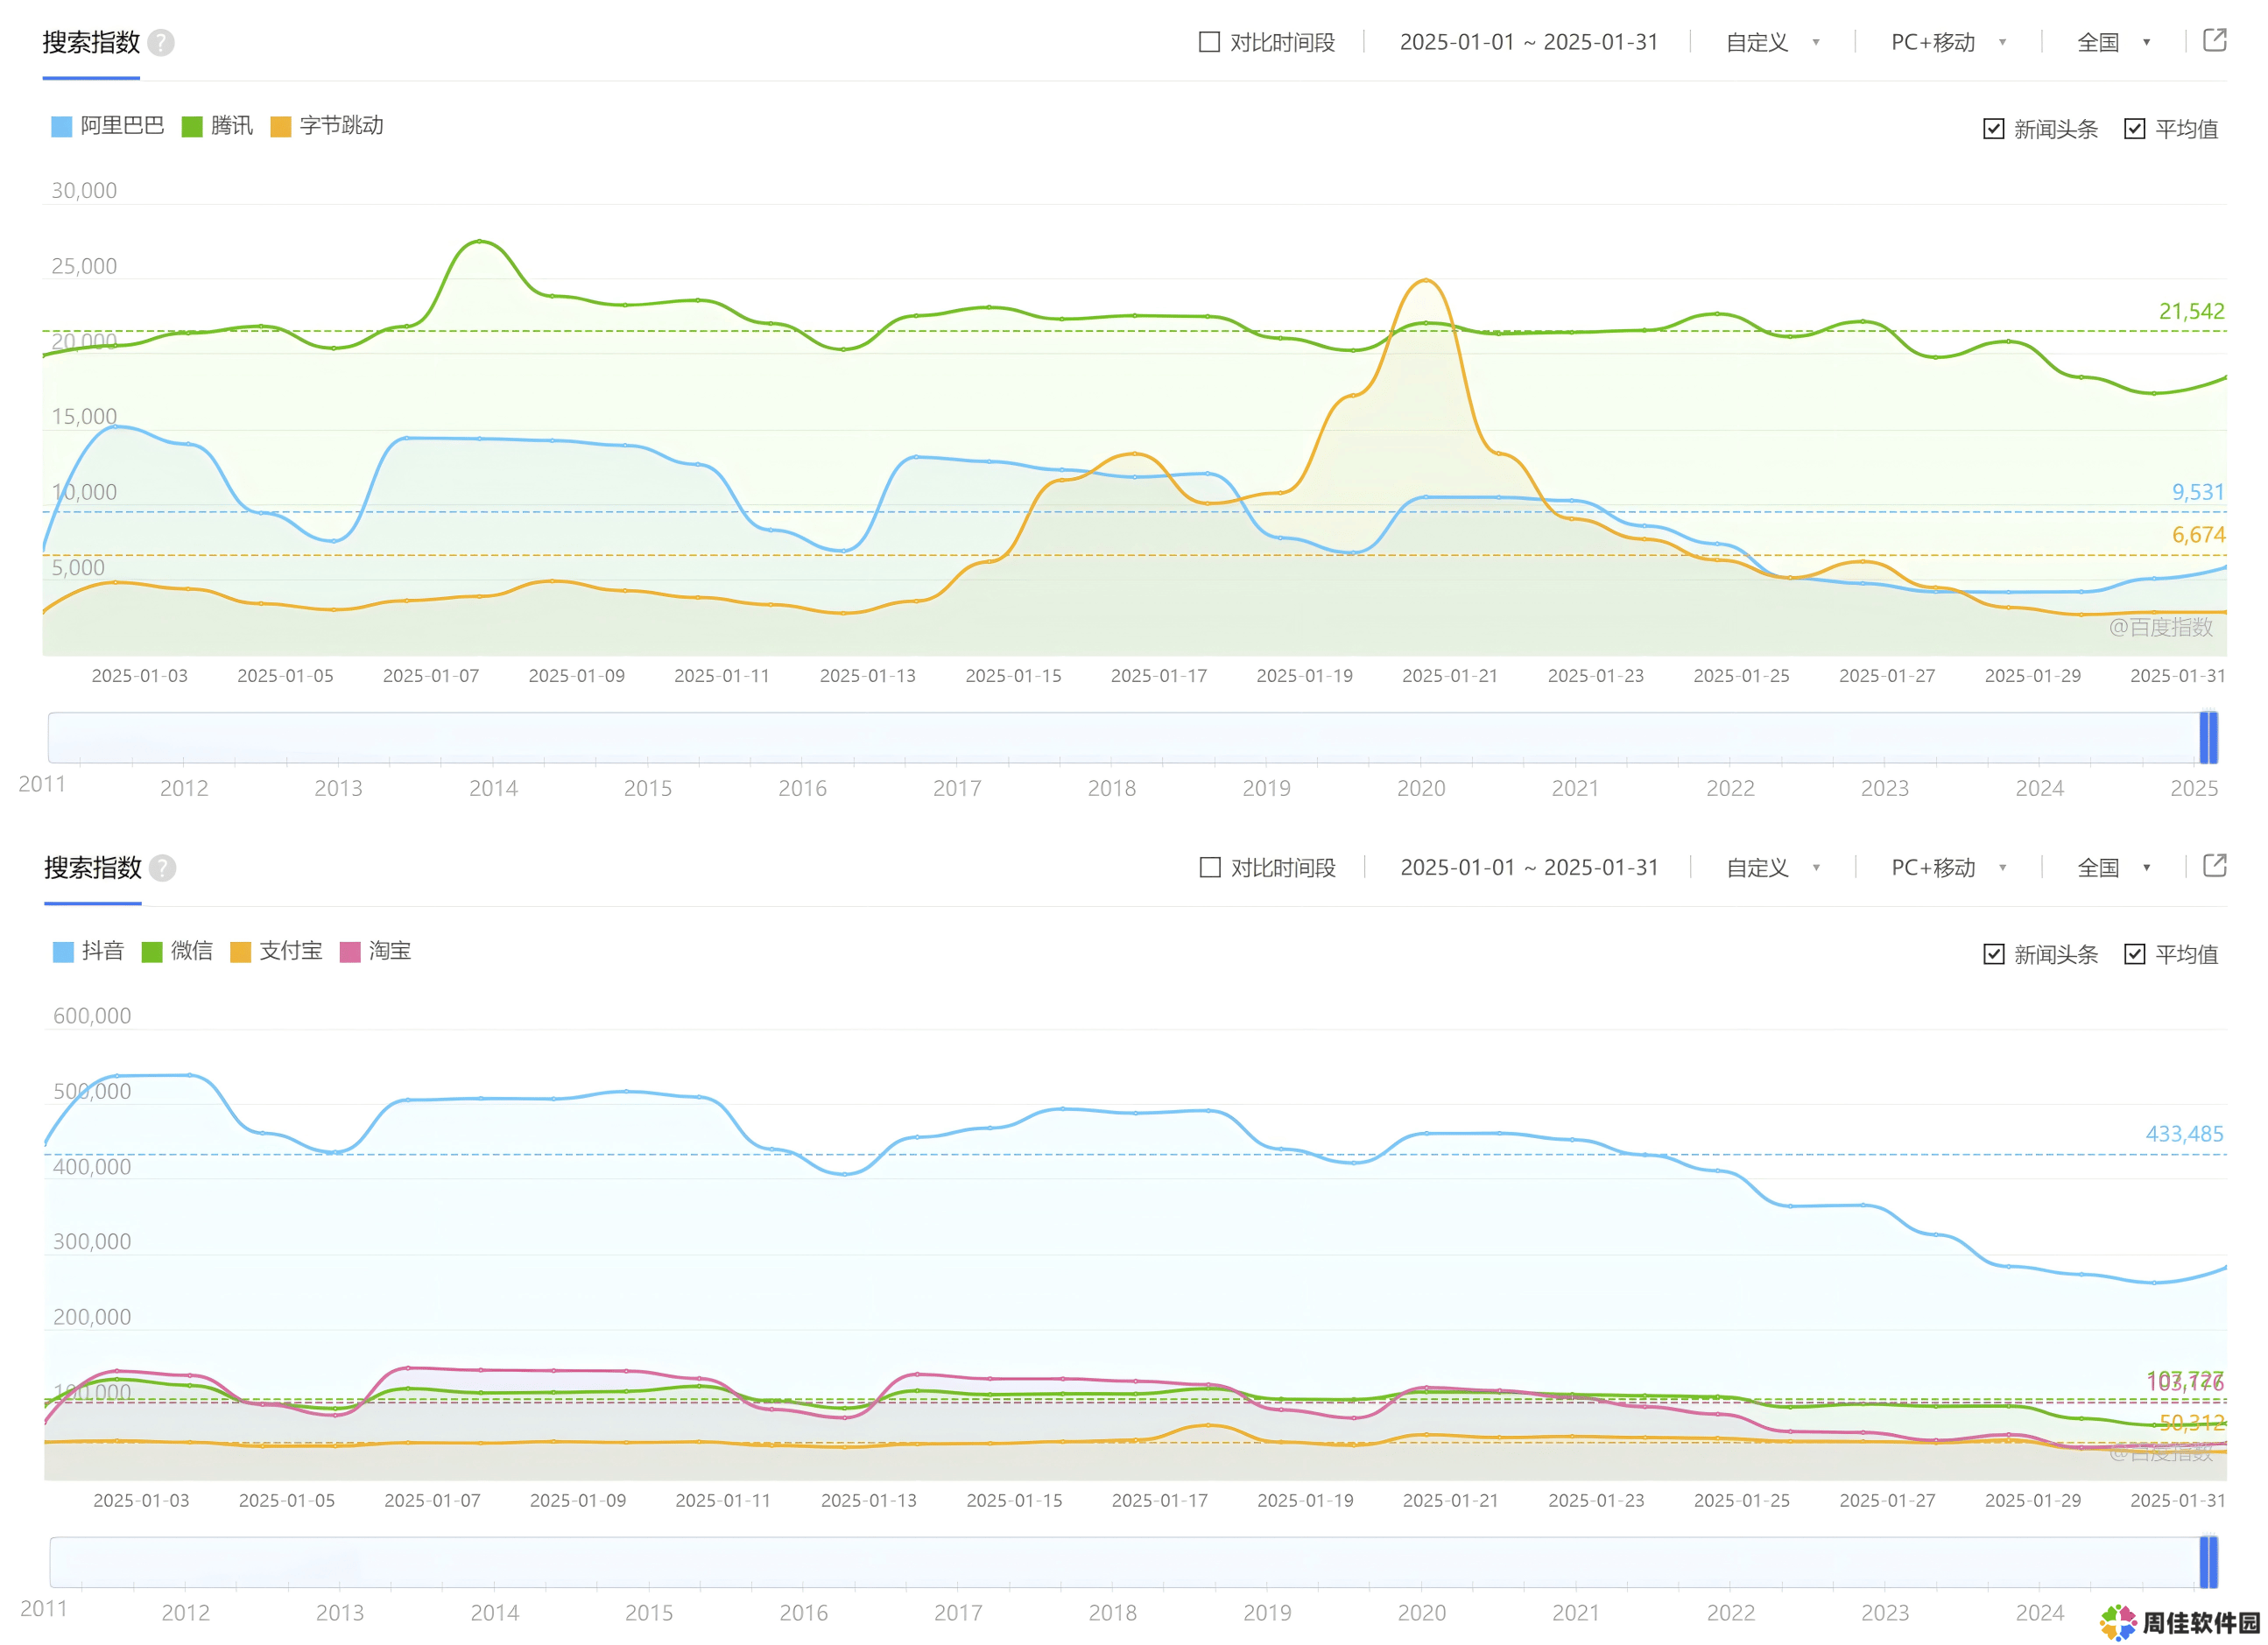Toggle 抖音 legend color square

[x=63, y=952]
